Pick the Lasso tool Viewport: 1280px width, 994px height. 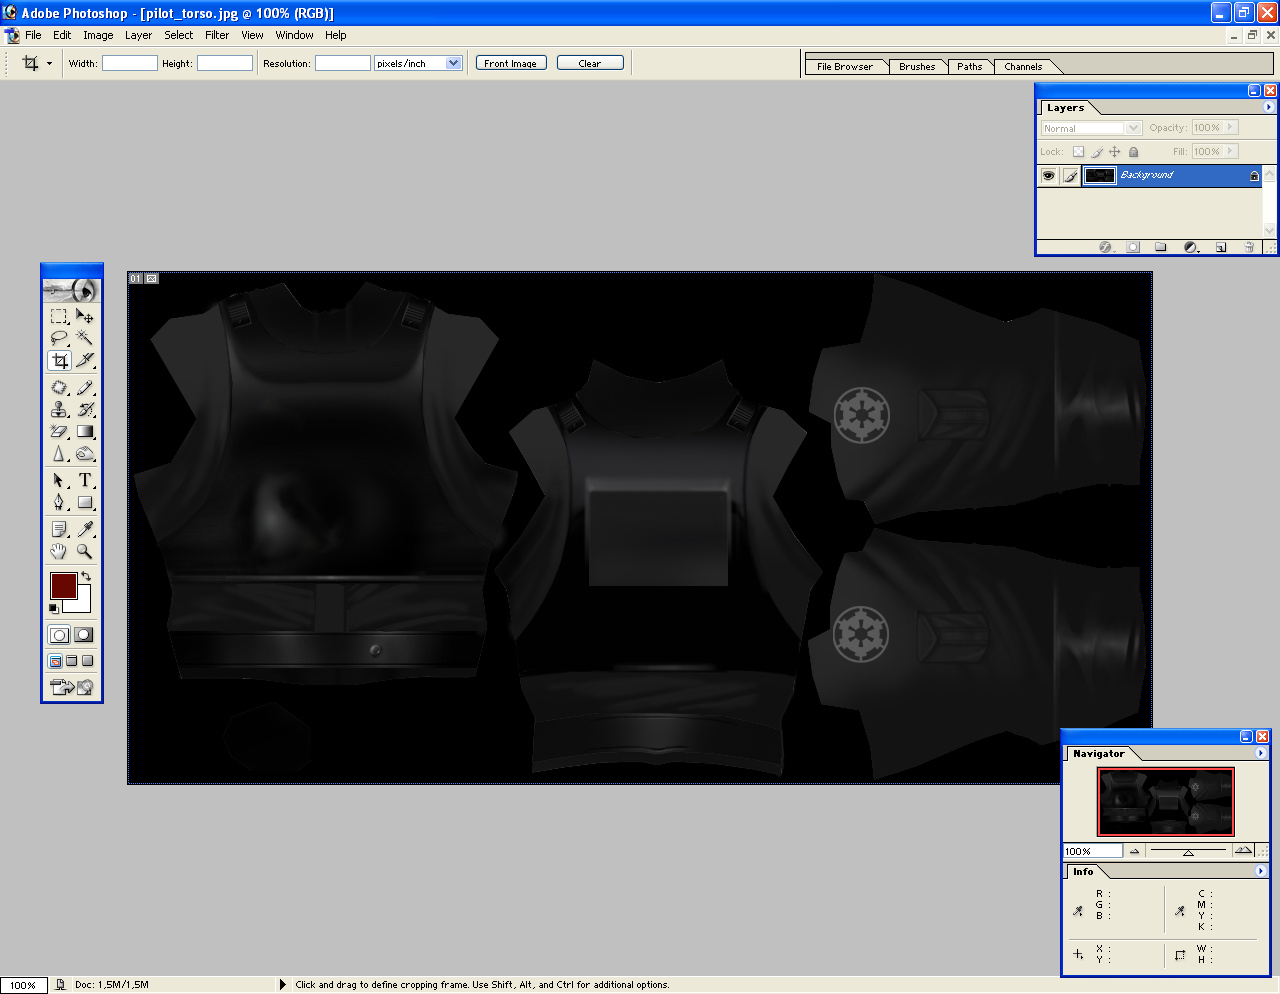click(59, 338)
